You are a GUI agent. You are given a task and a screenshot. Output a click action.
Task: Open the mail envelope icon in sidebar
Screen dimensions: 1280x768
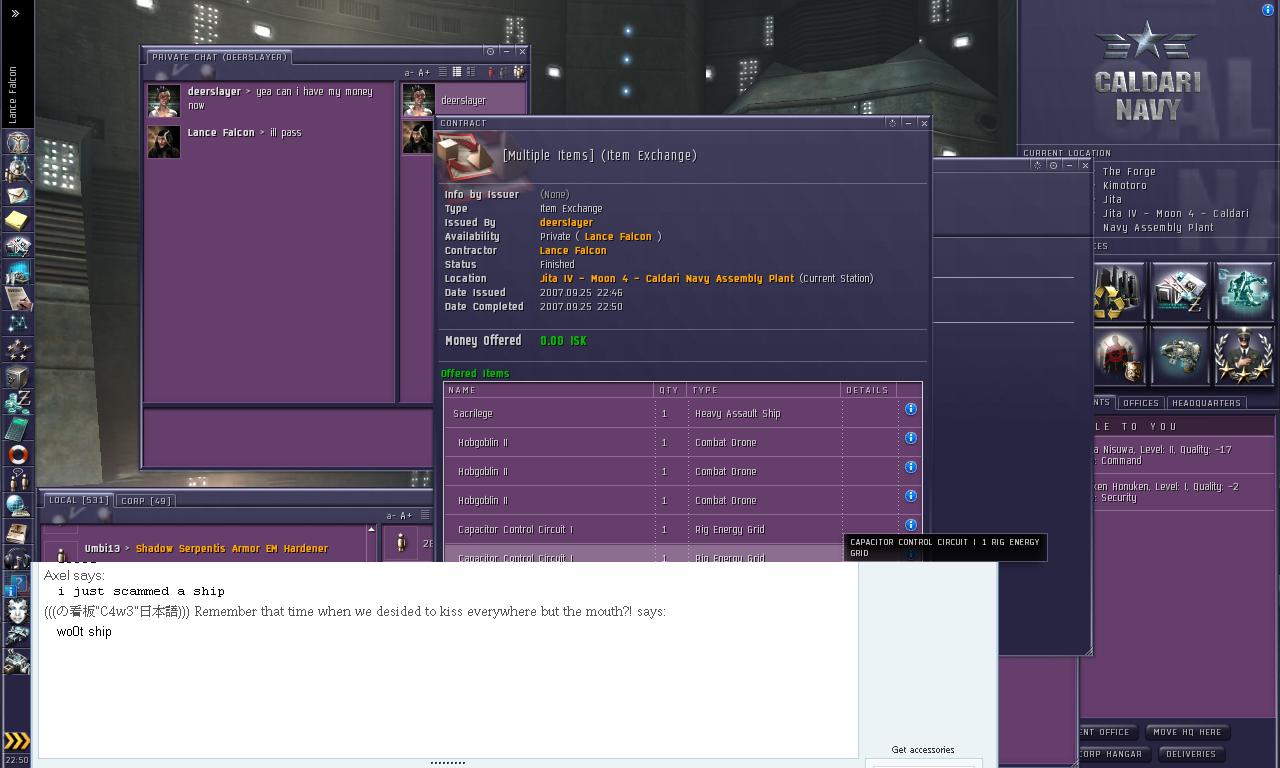coord(17,194)
